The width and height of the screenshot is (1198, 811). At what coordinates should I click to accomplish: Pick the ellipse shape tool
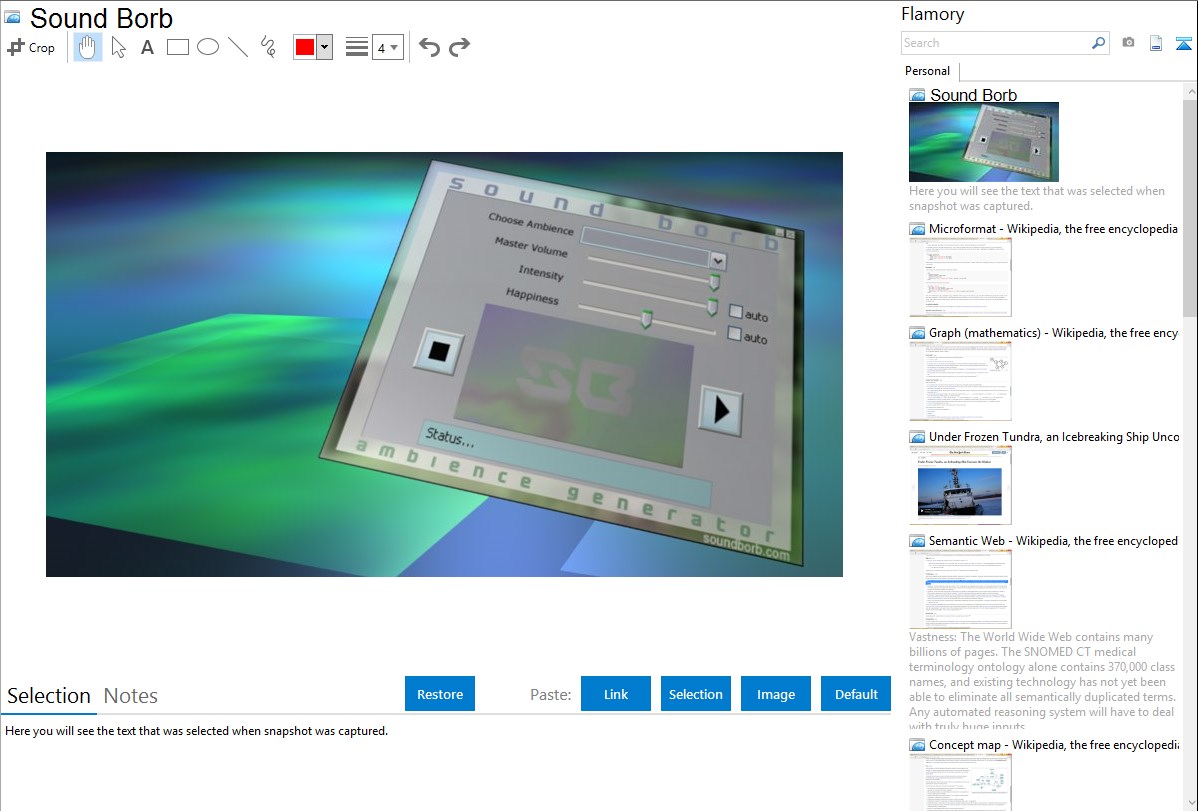(x=207, y=47)
